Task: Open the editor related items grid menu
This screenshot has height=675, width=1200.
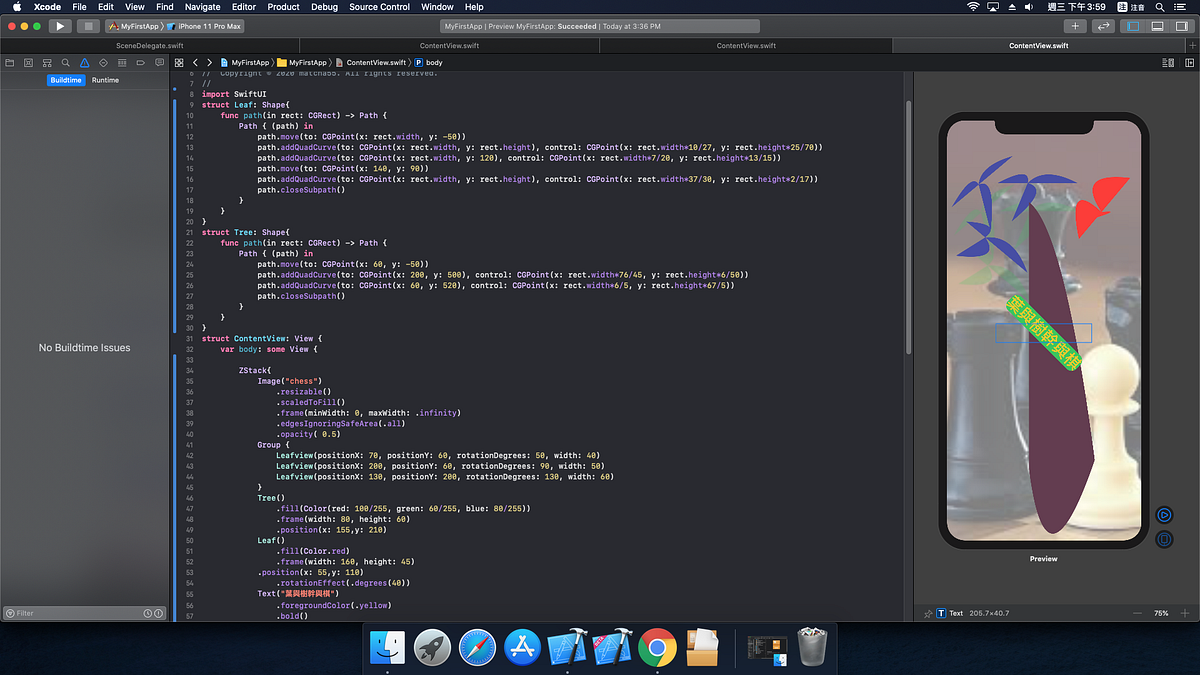Action: 180,62
